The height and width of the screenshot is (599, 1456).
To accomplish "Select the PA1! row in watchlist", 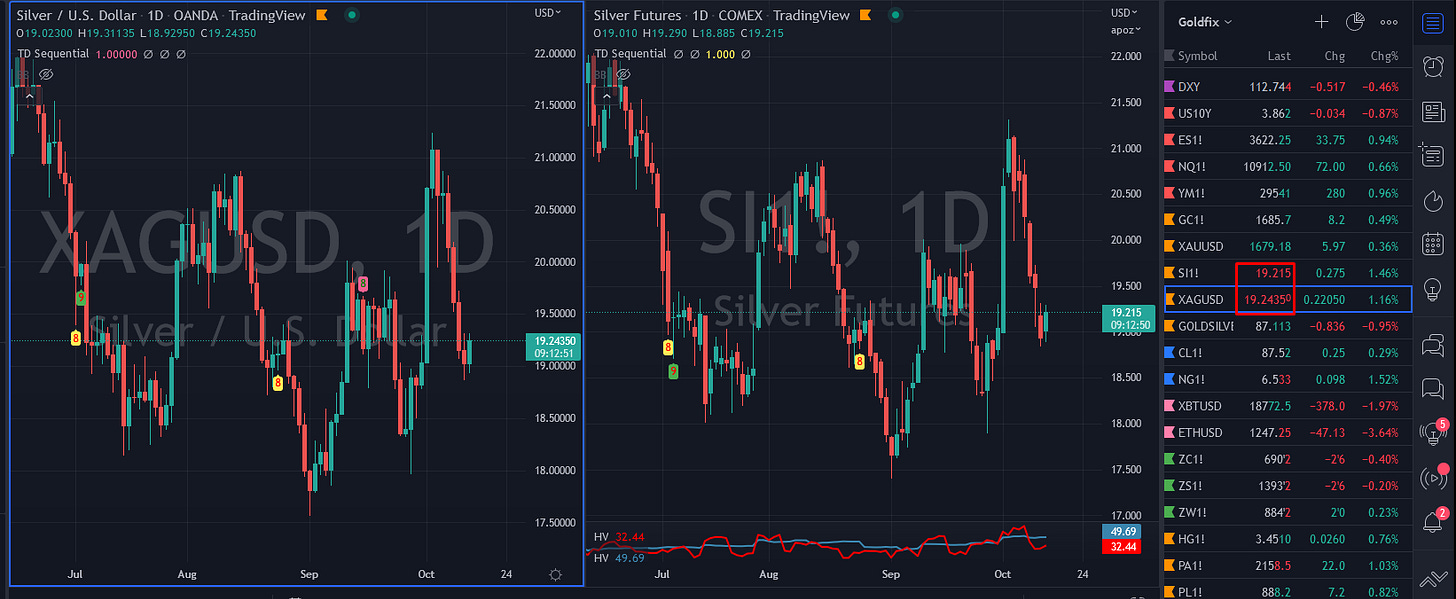I will [1287, 565].
